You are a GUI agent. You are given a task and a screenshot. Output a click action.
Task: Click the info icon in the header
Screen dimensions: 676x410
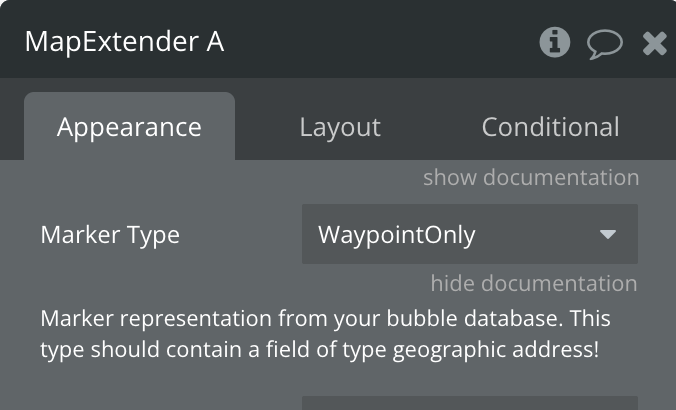554,42
